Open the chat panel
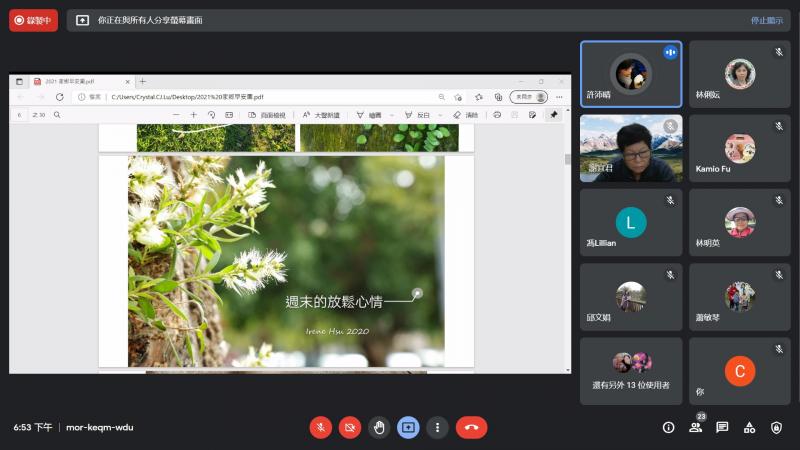This screenshot has width=800, height=450. coord(722,427)
